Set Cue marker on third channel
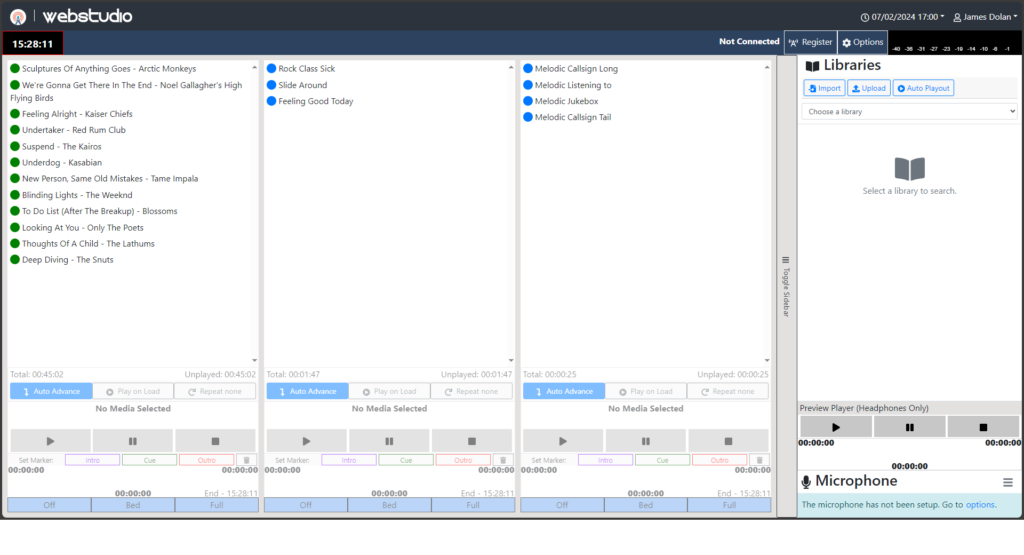1024x555 pixels. pyautogui.click(x=662, y=460)
